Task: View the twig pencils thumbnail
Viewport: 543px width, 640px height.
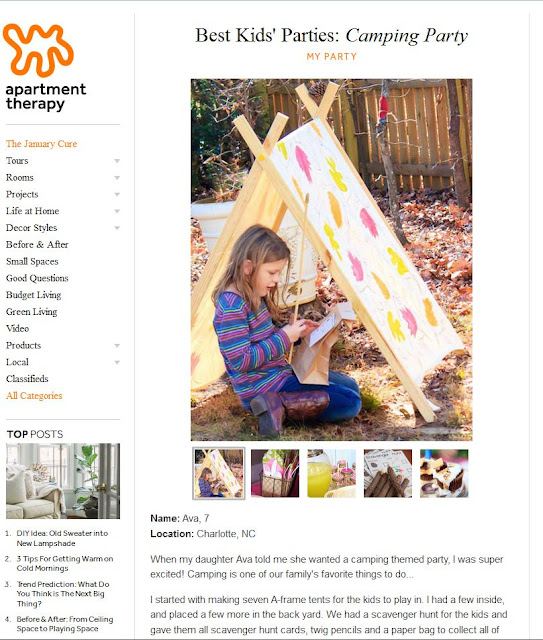Action: coord(388,473)
